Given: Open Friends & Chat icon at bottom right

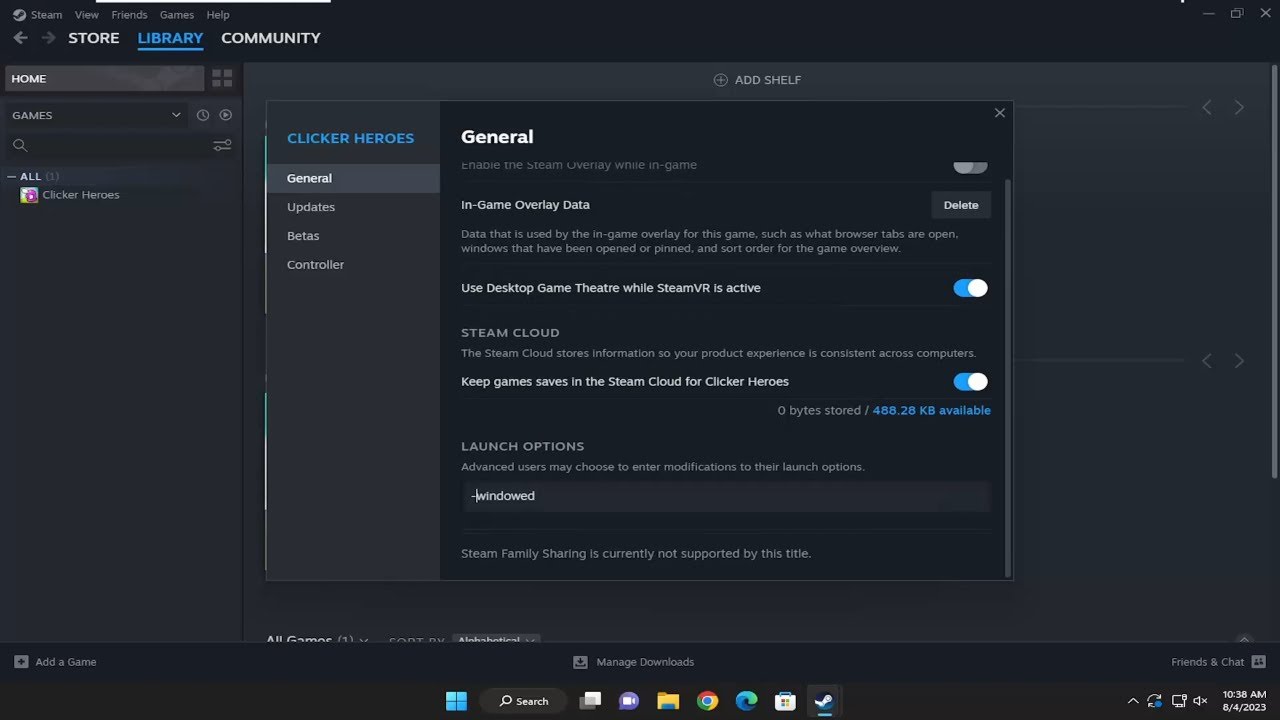Looking at the screenshot, I should pyautogui.click(x=1258, y=662).
